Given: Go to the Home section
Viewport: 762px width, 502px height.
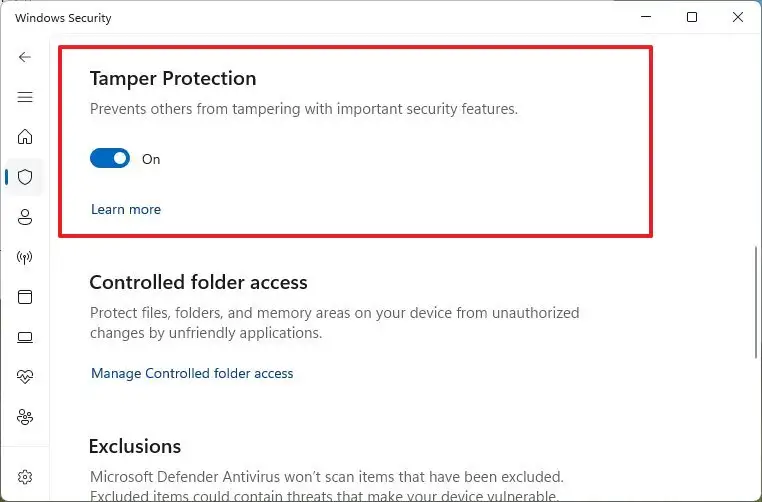Looking at the screenshot, I should coord(25,137).
